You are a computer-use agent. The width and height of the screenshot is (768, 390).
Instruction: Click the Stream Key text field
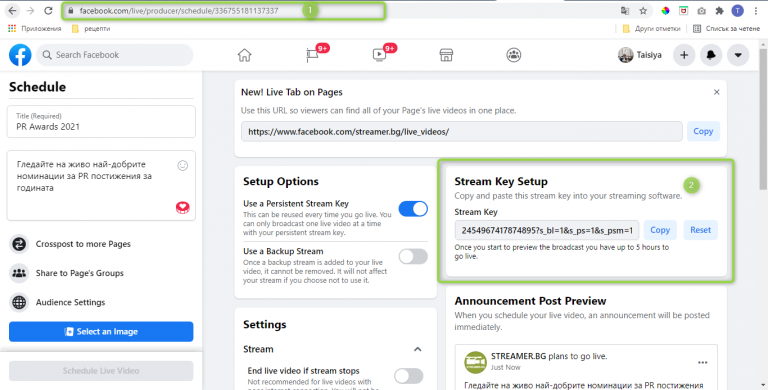click(547, 230)
